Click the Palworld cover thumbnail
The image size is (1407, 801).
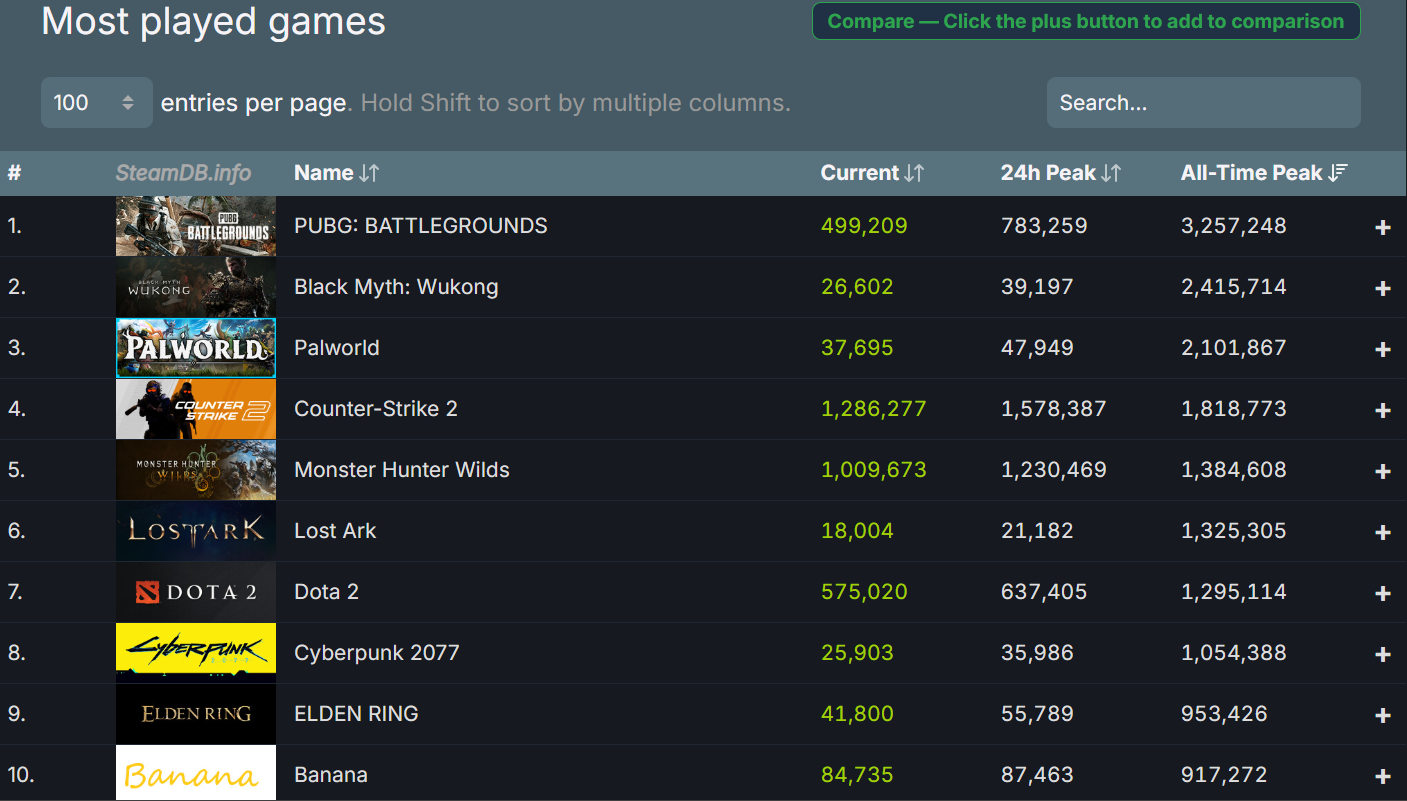tap(195, 348)
